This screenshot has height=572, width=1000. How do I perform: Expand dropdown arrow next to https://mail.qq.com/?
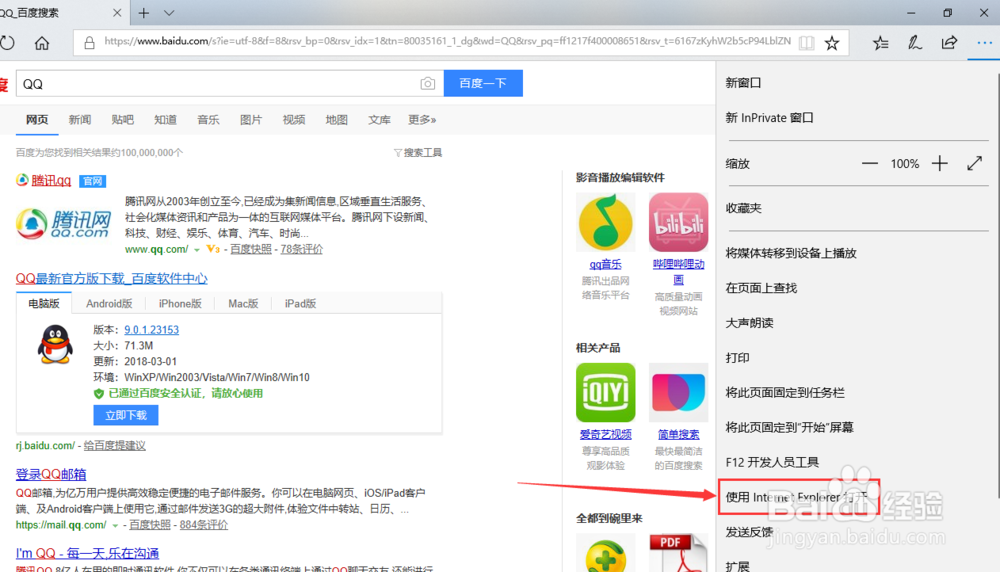115,525
